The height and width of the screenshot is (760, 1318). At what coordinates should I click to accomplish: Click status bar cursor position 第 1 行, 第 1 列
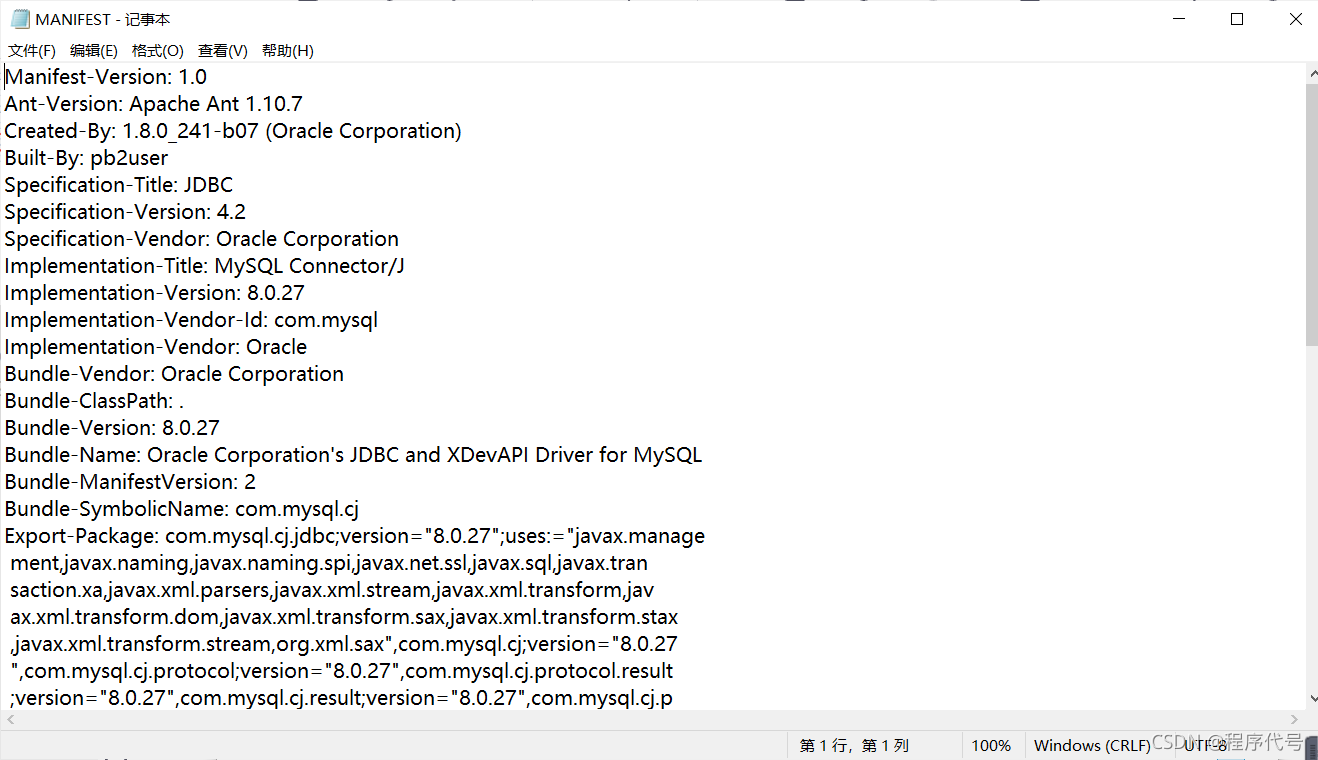click(854, 746)
